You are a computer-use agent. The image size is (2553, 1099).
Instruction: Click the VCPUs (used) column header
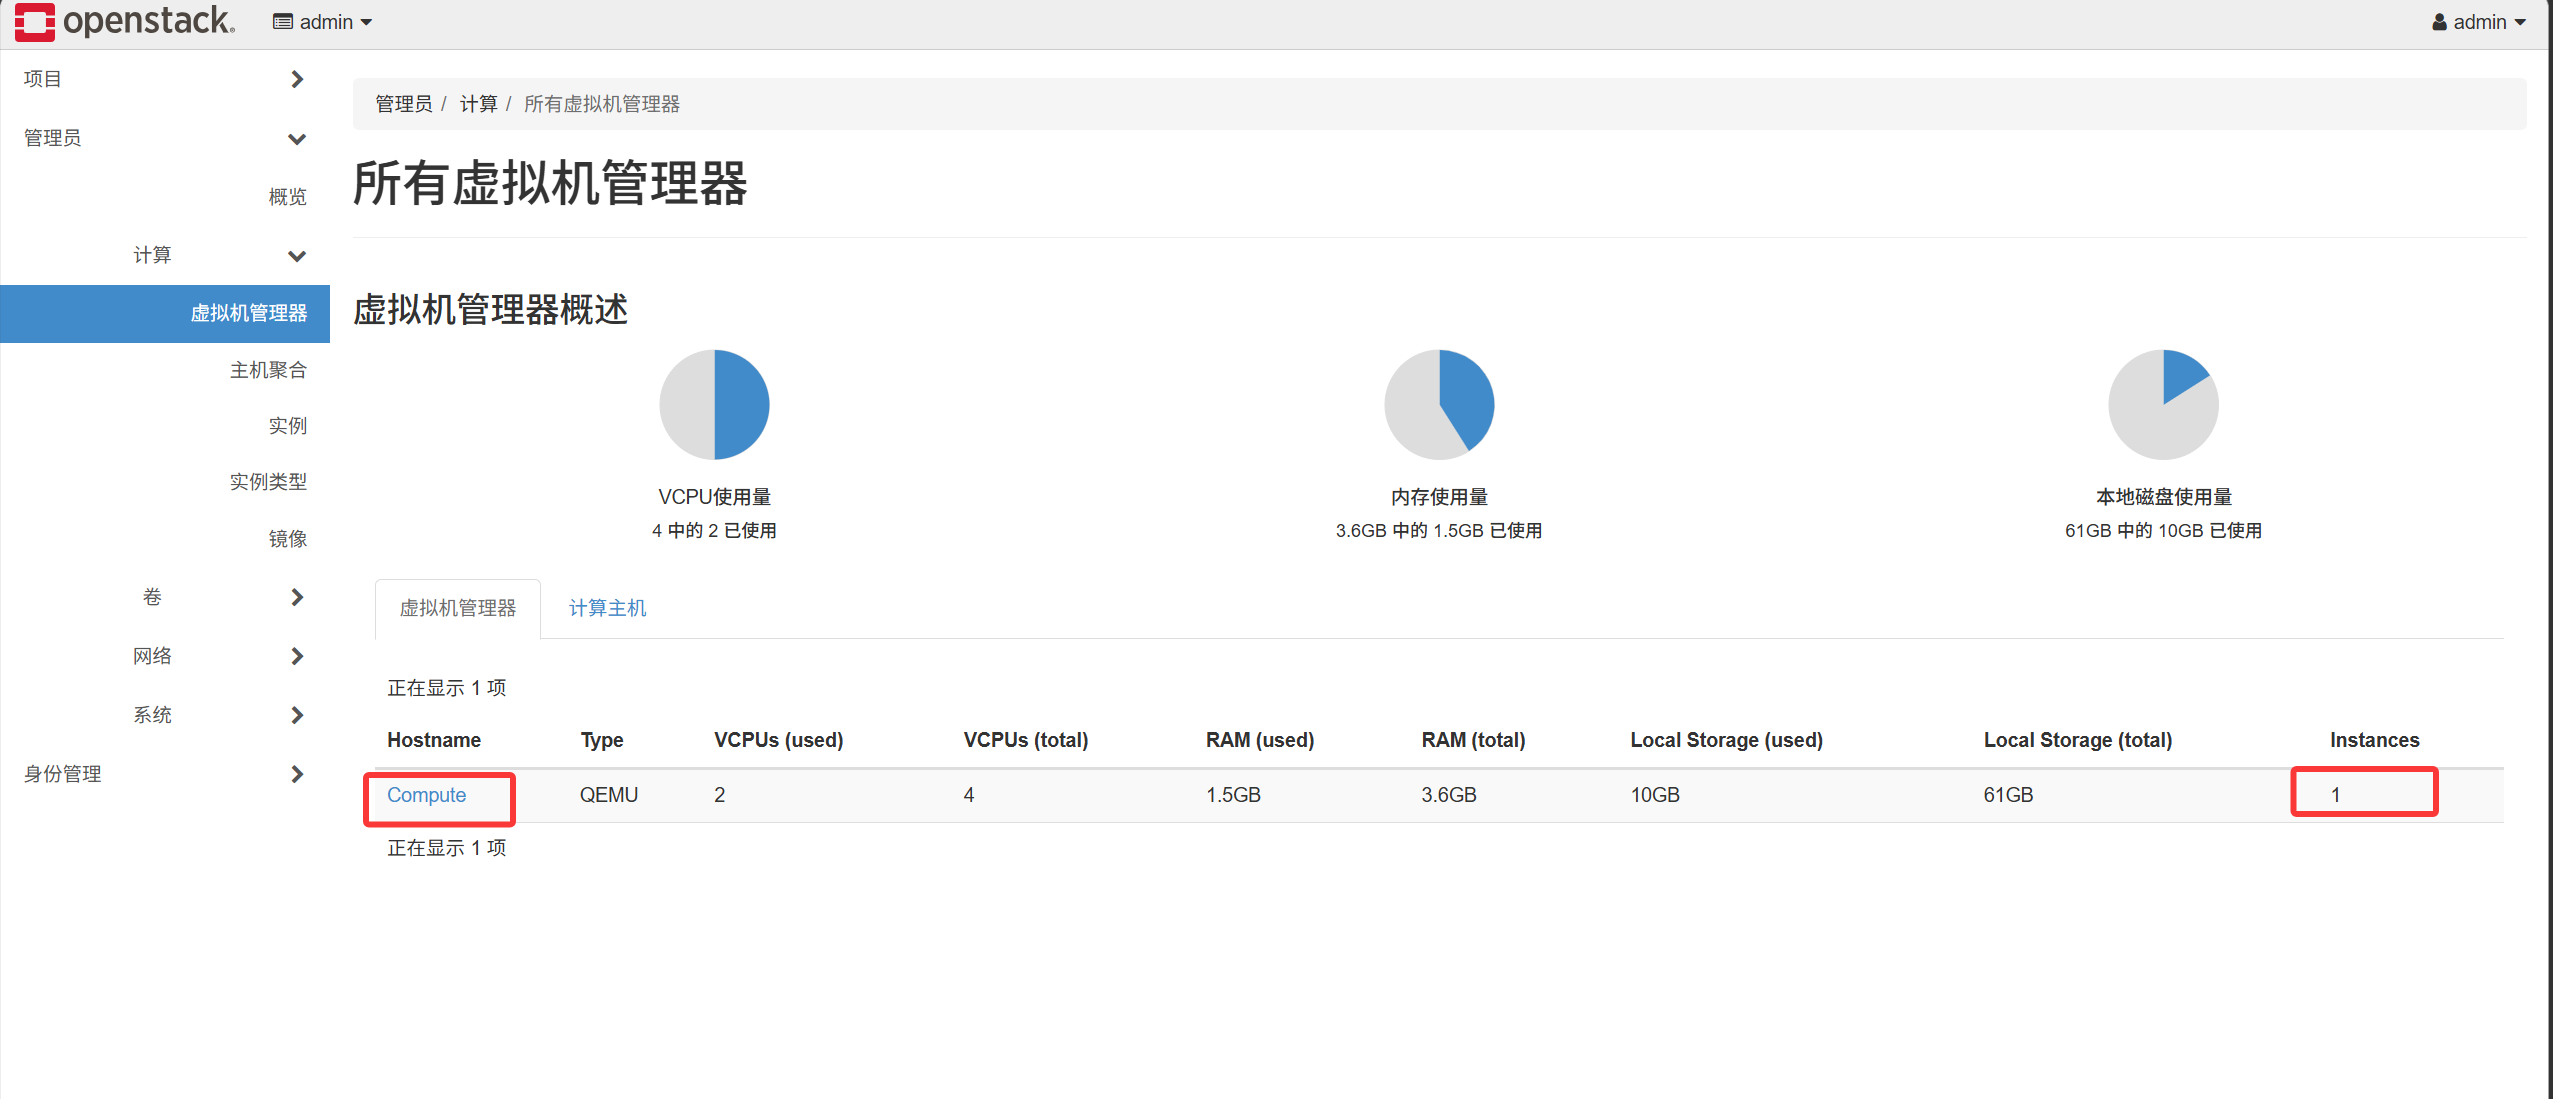779,740
